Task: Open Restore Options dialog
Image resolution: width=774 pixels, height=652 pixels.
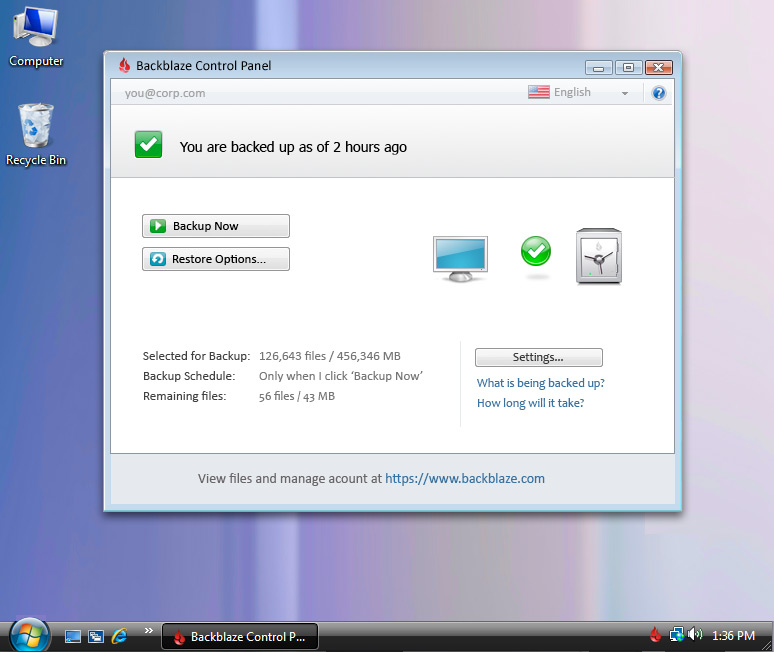Action: [216, 259]
